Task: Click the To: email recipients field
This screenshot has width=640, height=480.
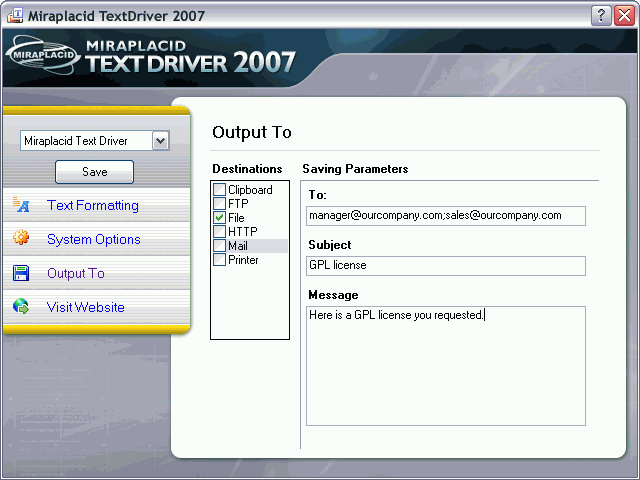Action: [446, 216]
